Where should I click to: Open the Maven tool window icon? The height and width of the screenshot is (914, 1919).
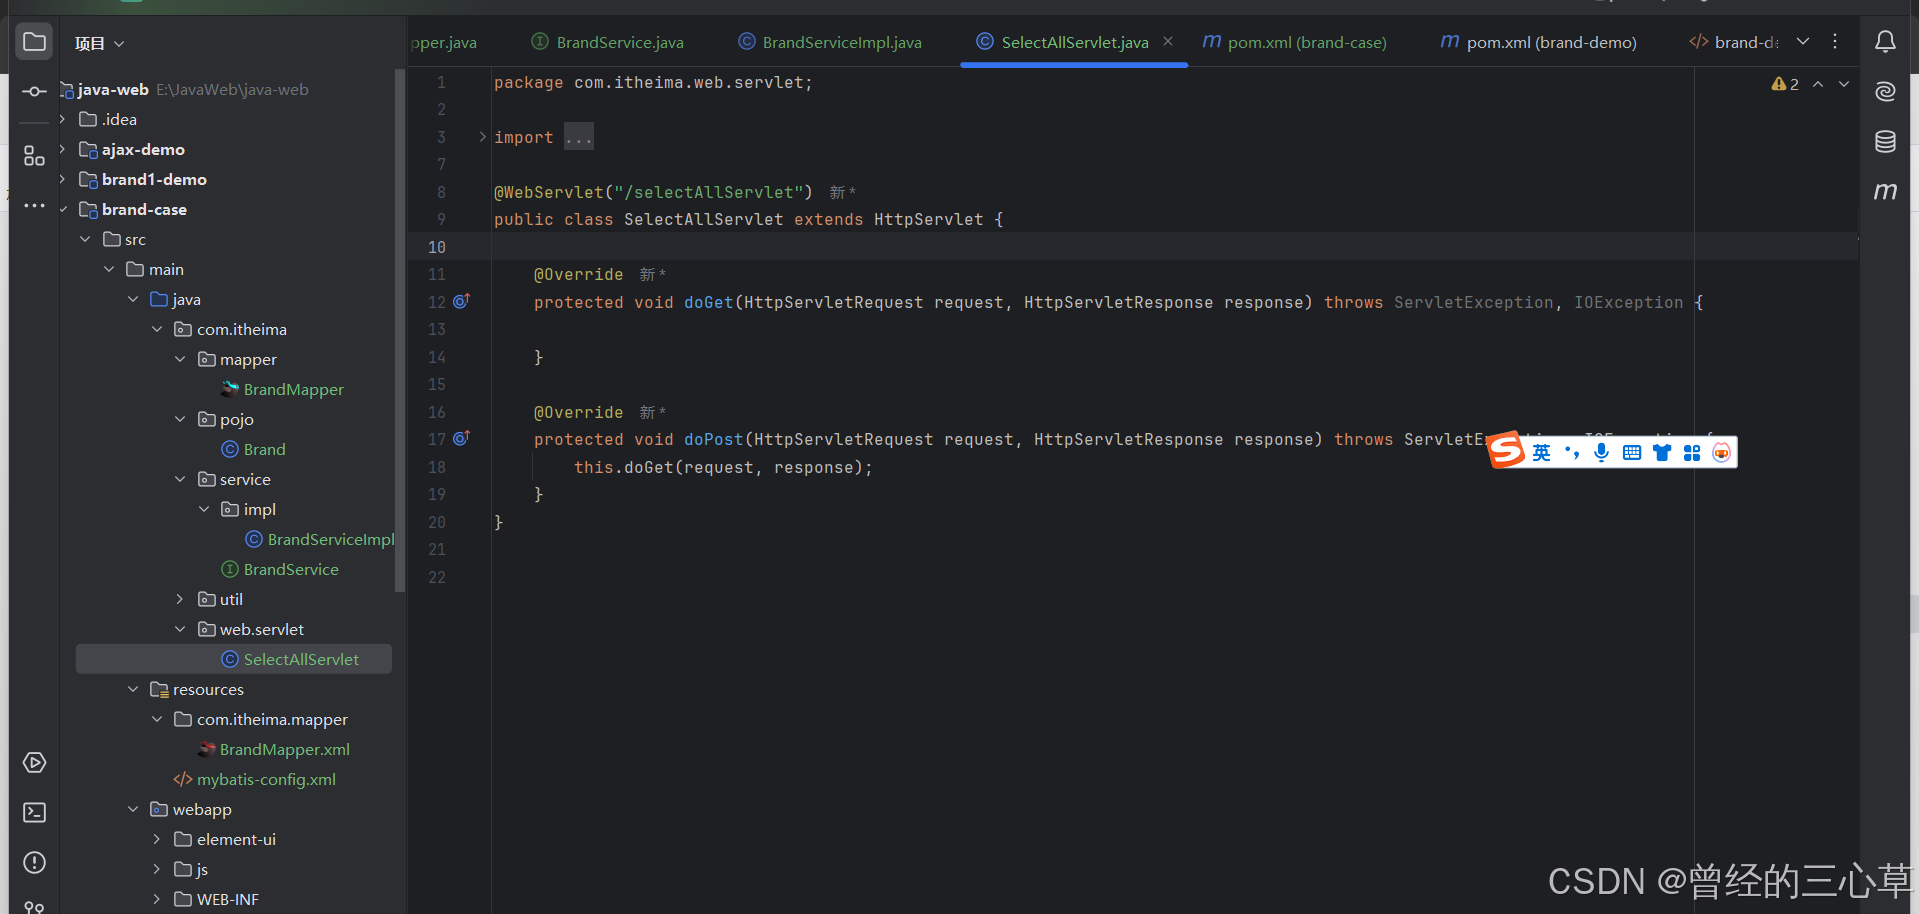1885,191
